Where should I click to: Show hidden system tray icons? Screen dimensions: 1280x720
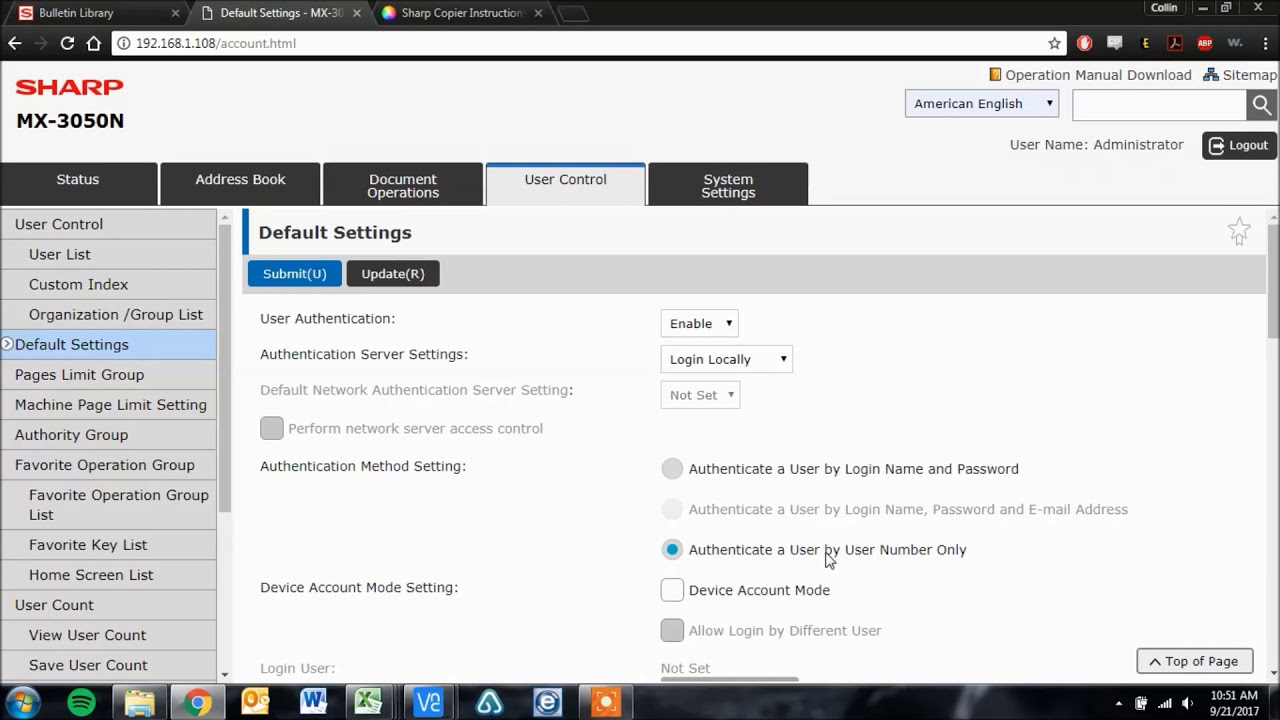point(1118,703)
